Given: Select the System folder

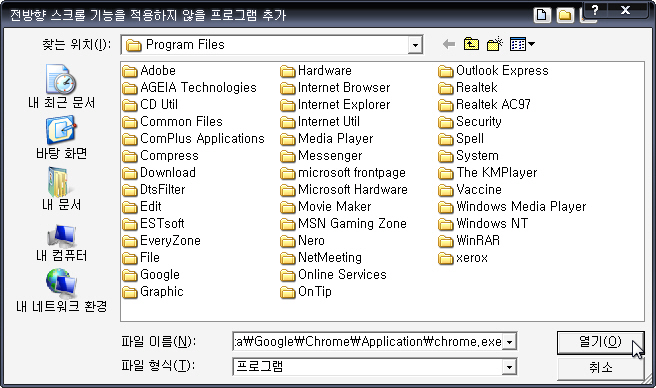Looking at the screenshot, I should [469, 156].
